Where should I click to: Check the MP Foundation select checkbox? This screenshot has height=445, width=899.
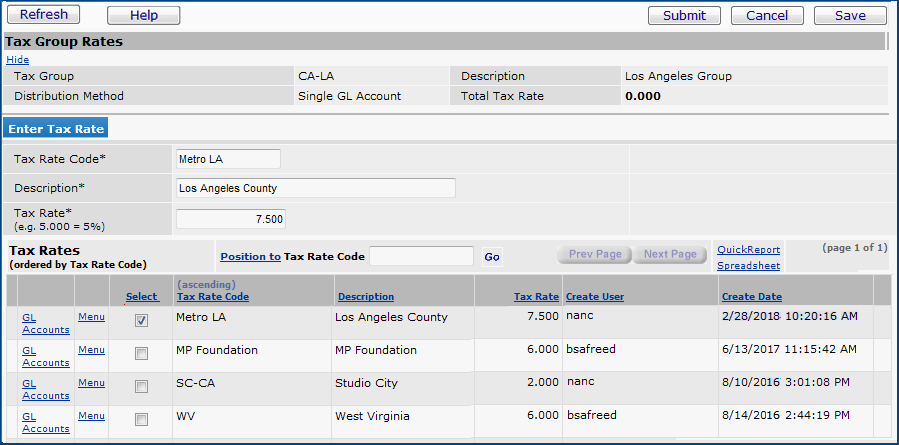coord(141,354)
